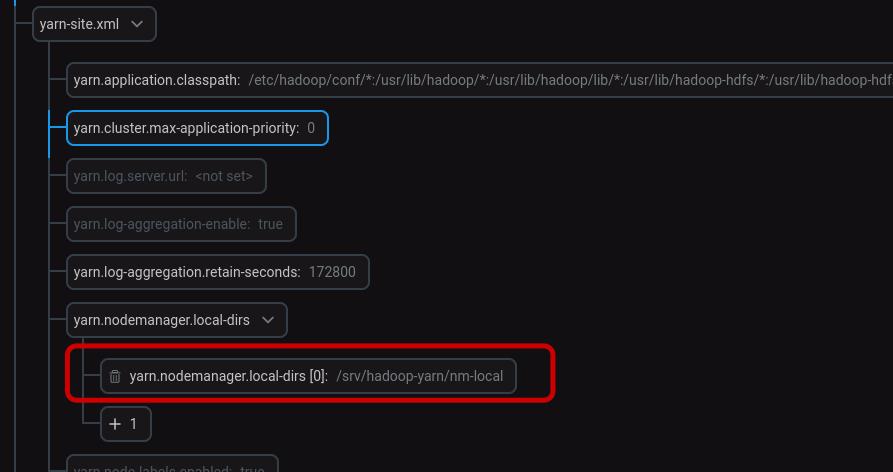Edit the <not set> log server URL value
This screenshot has height=472, width=893.
[x=224, y=176]
